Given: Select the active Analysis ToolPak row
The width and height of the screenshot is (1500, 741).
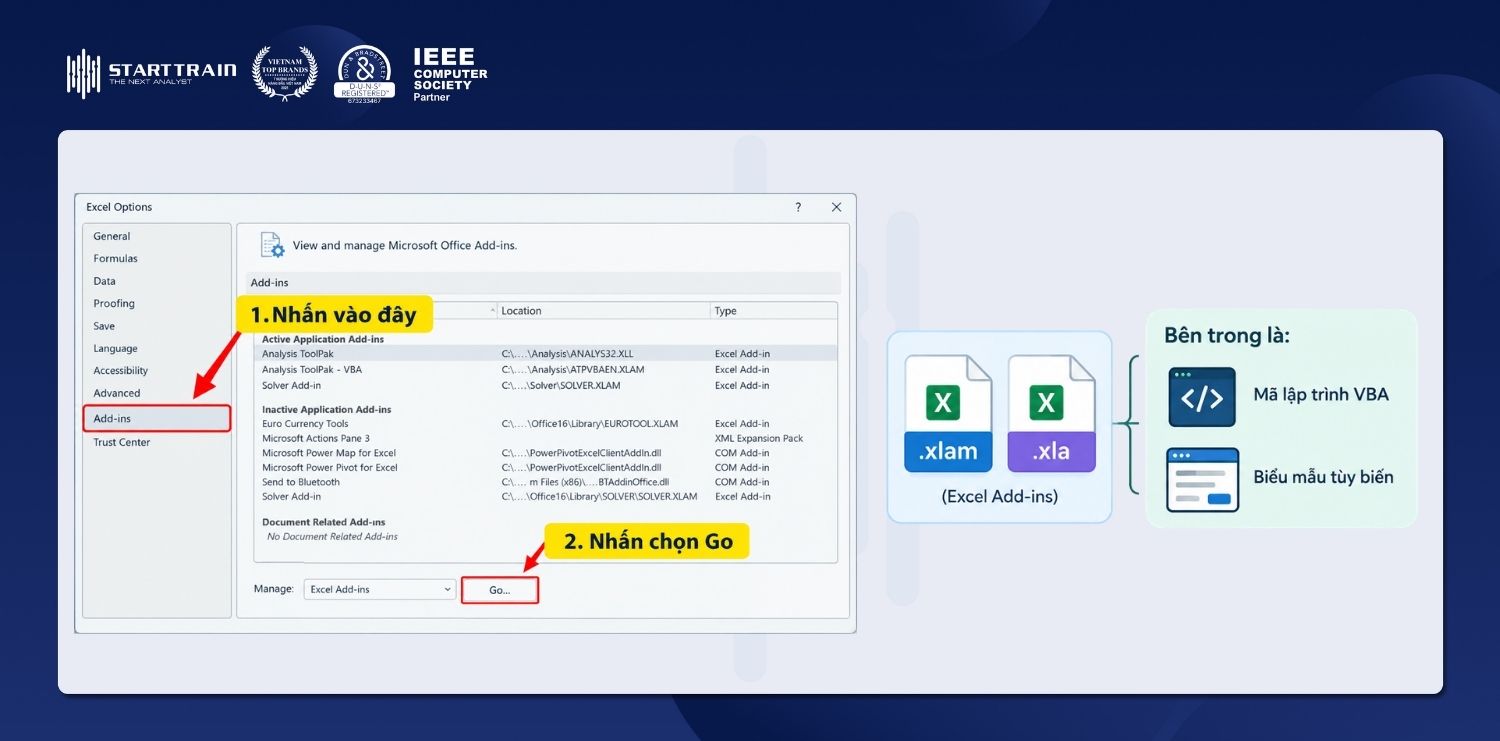Looking at the screenshot, I should 547,354.
